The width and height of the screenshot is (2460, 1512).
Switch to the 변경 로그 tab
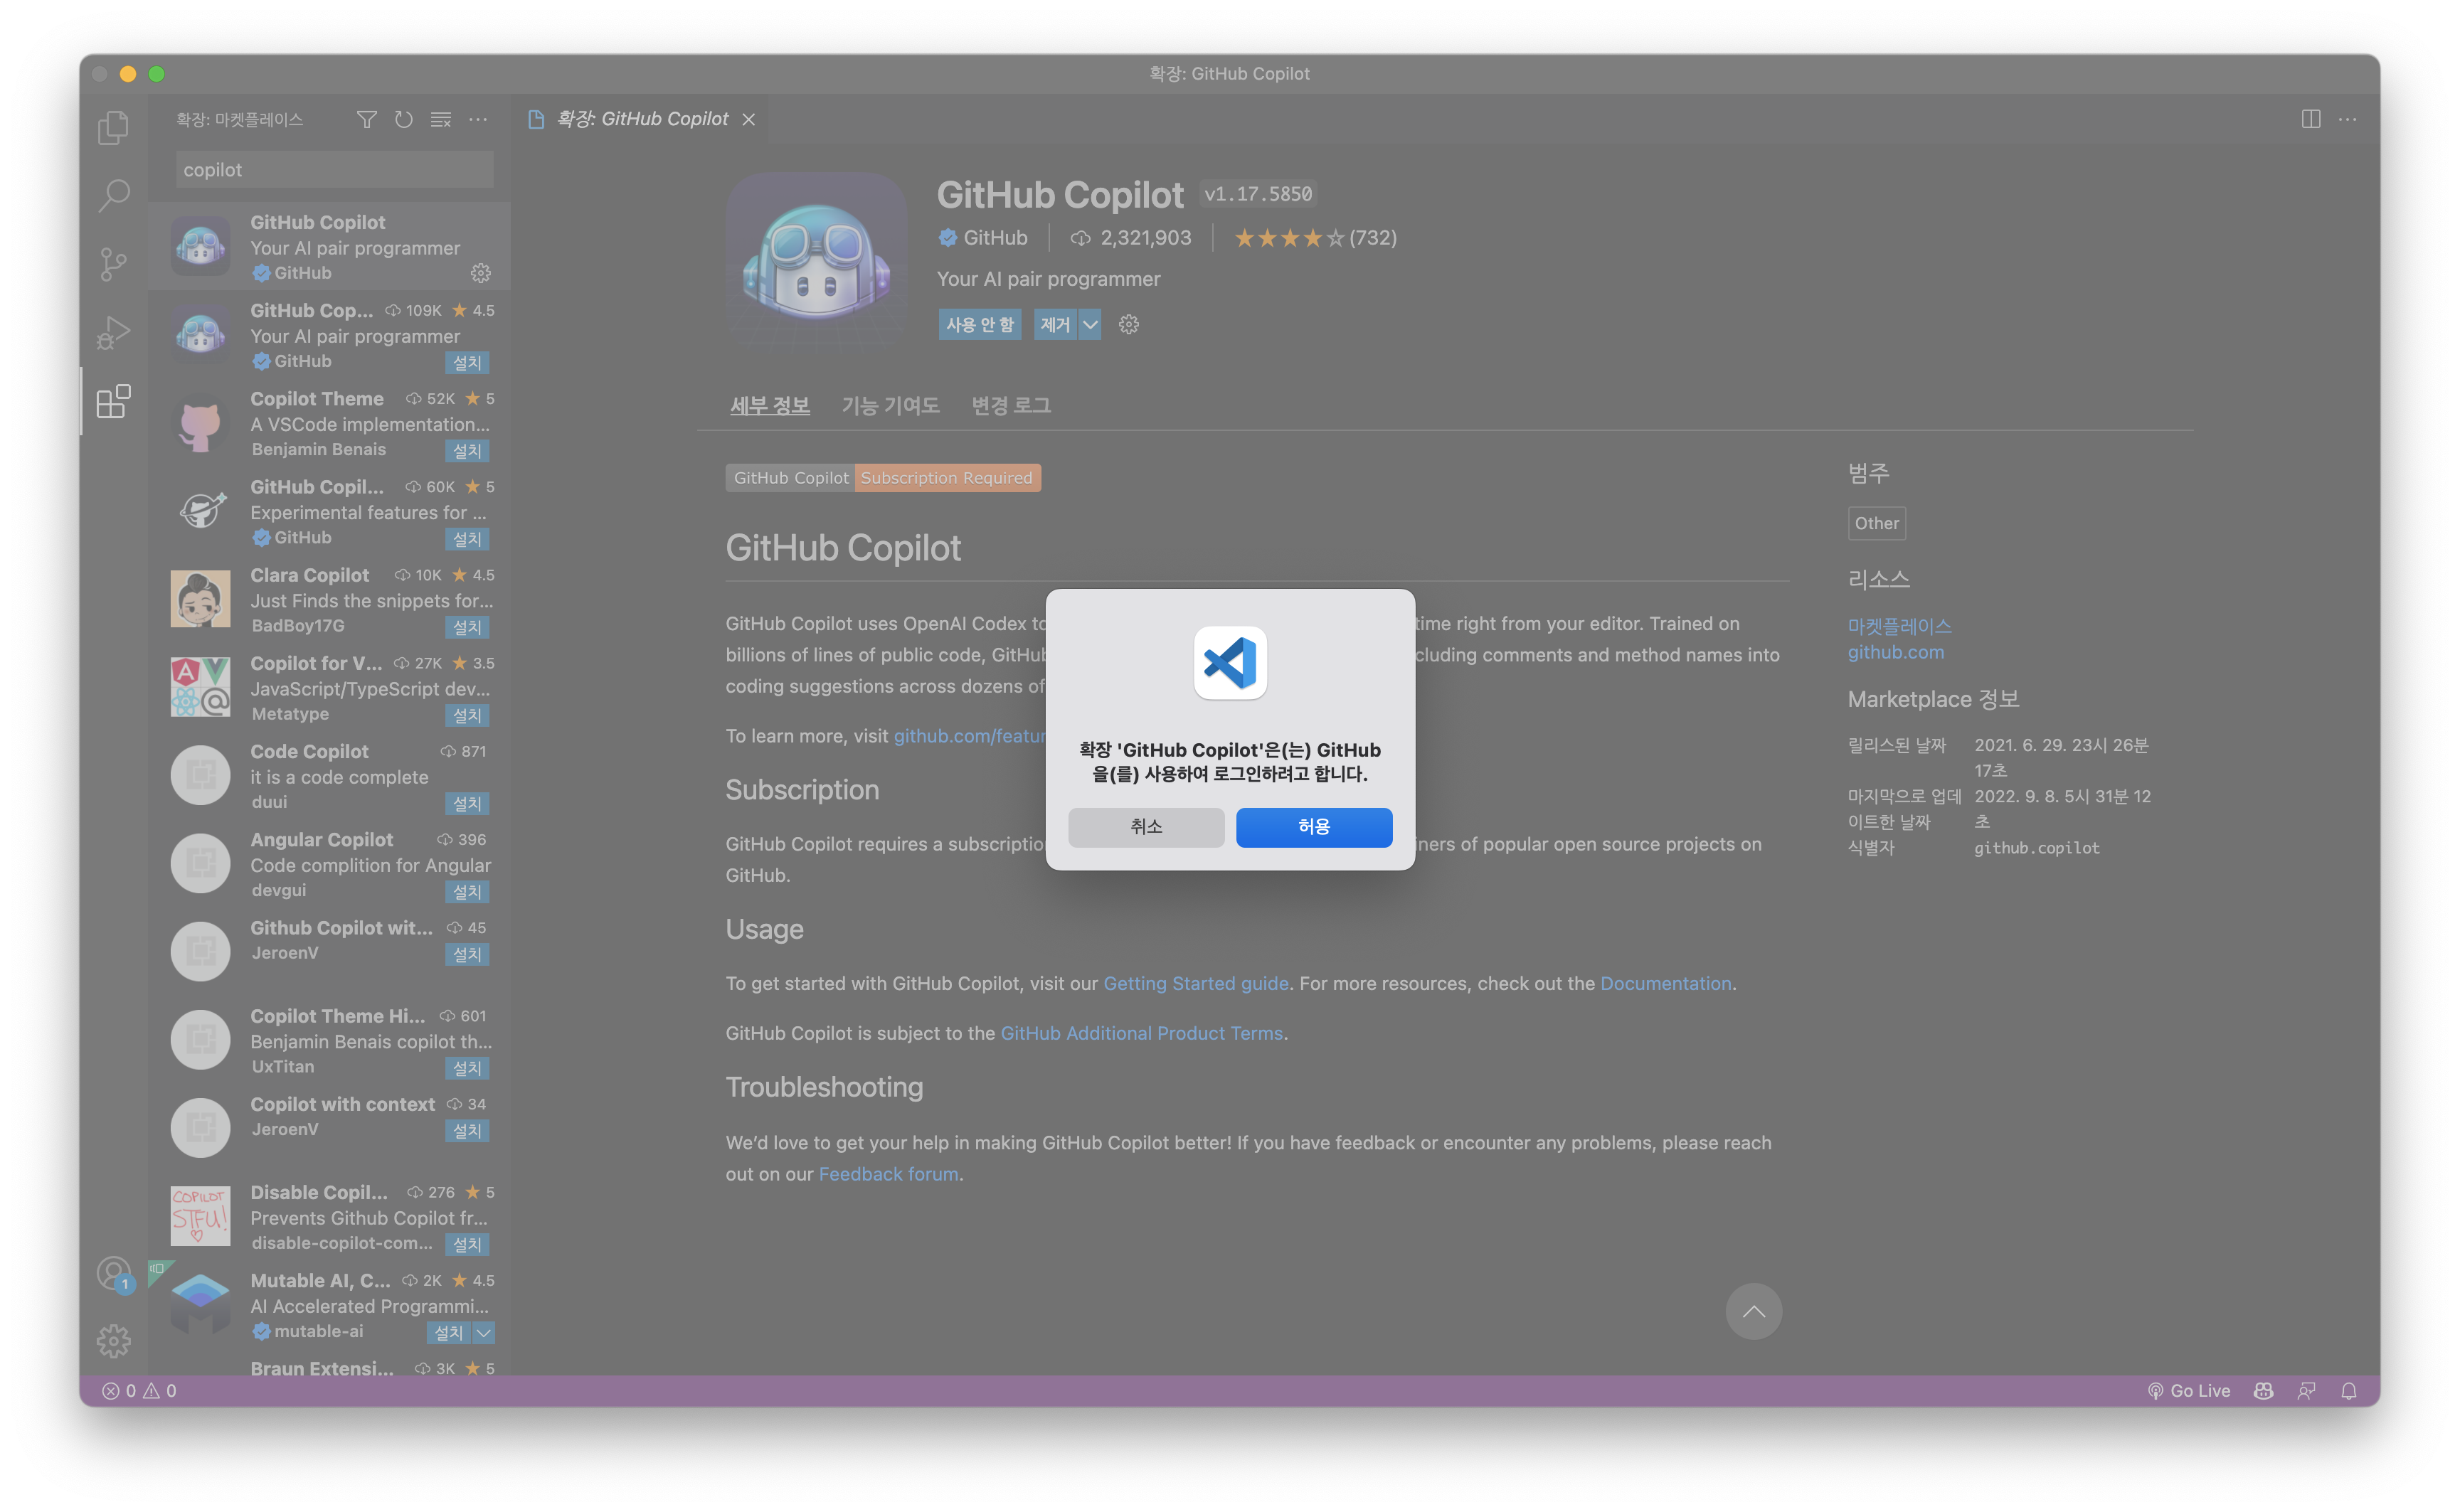click(x=1011, y=405)
